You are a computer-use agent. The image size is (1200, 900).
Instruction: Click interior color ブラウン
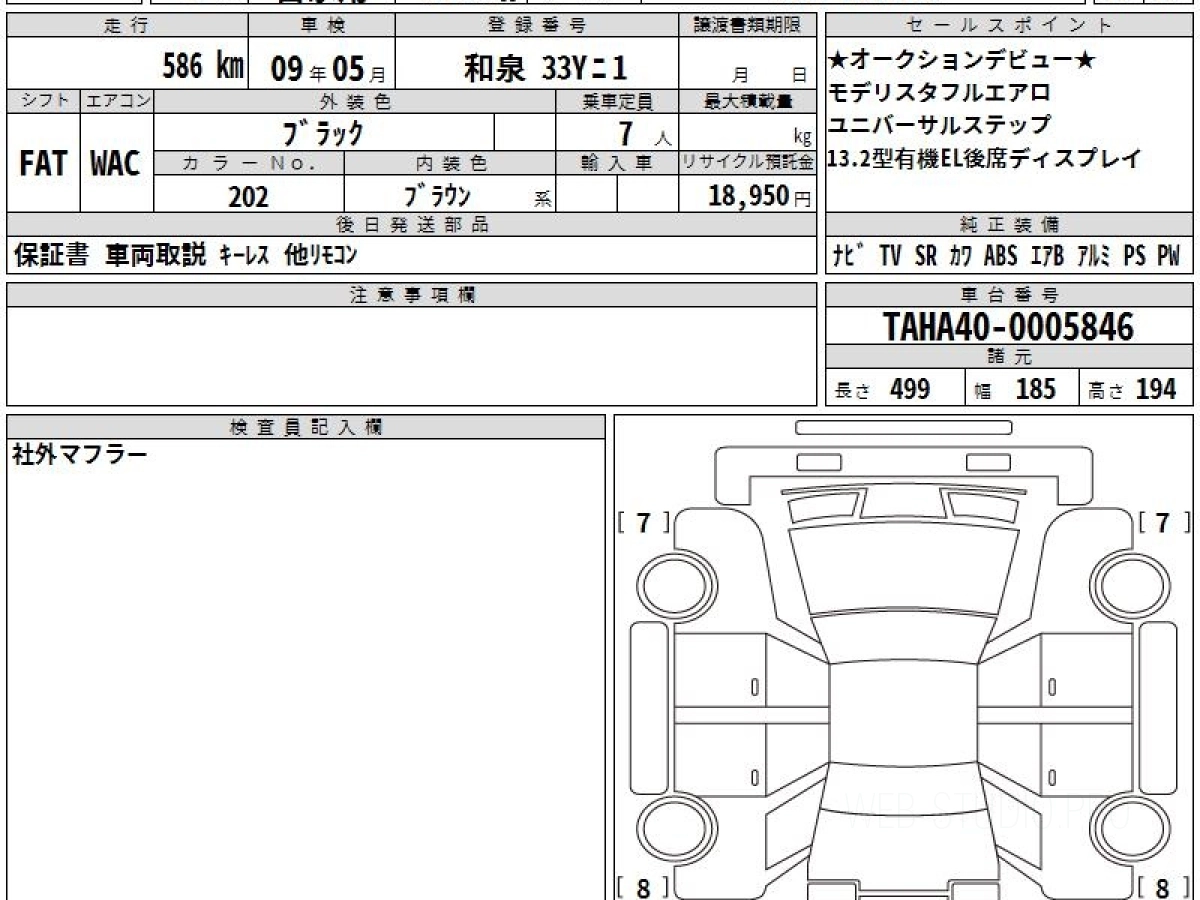[x=437, y=195]
